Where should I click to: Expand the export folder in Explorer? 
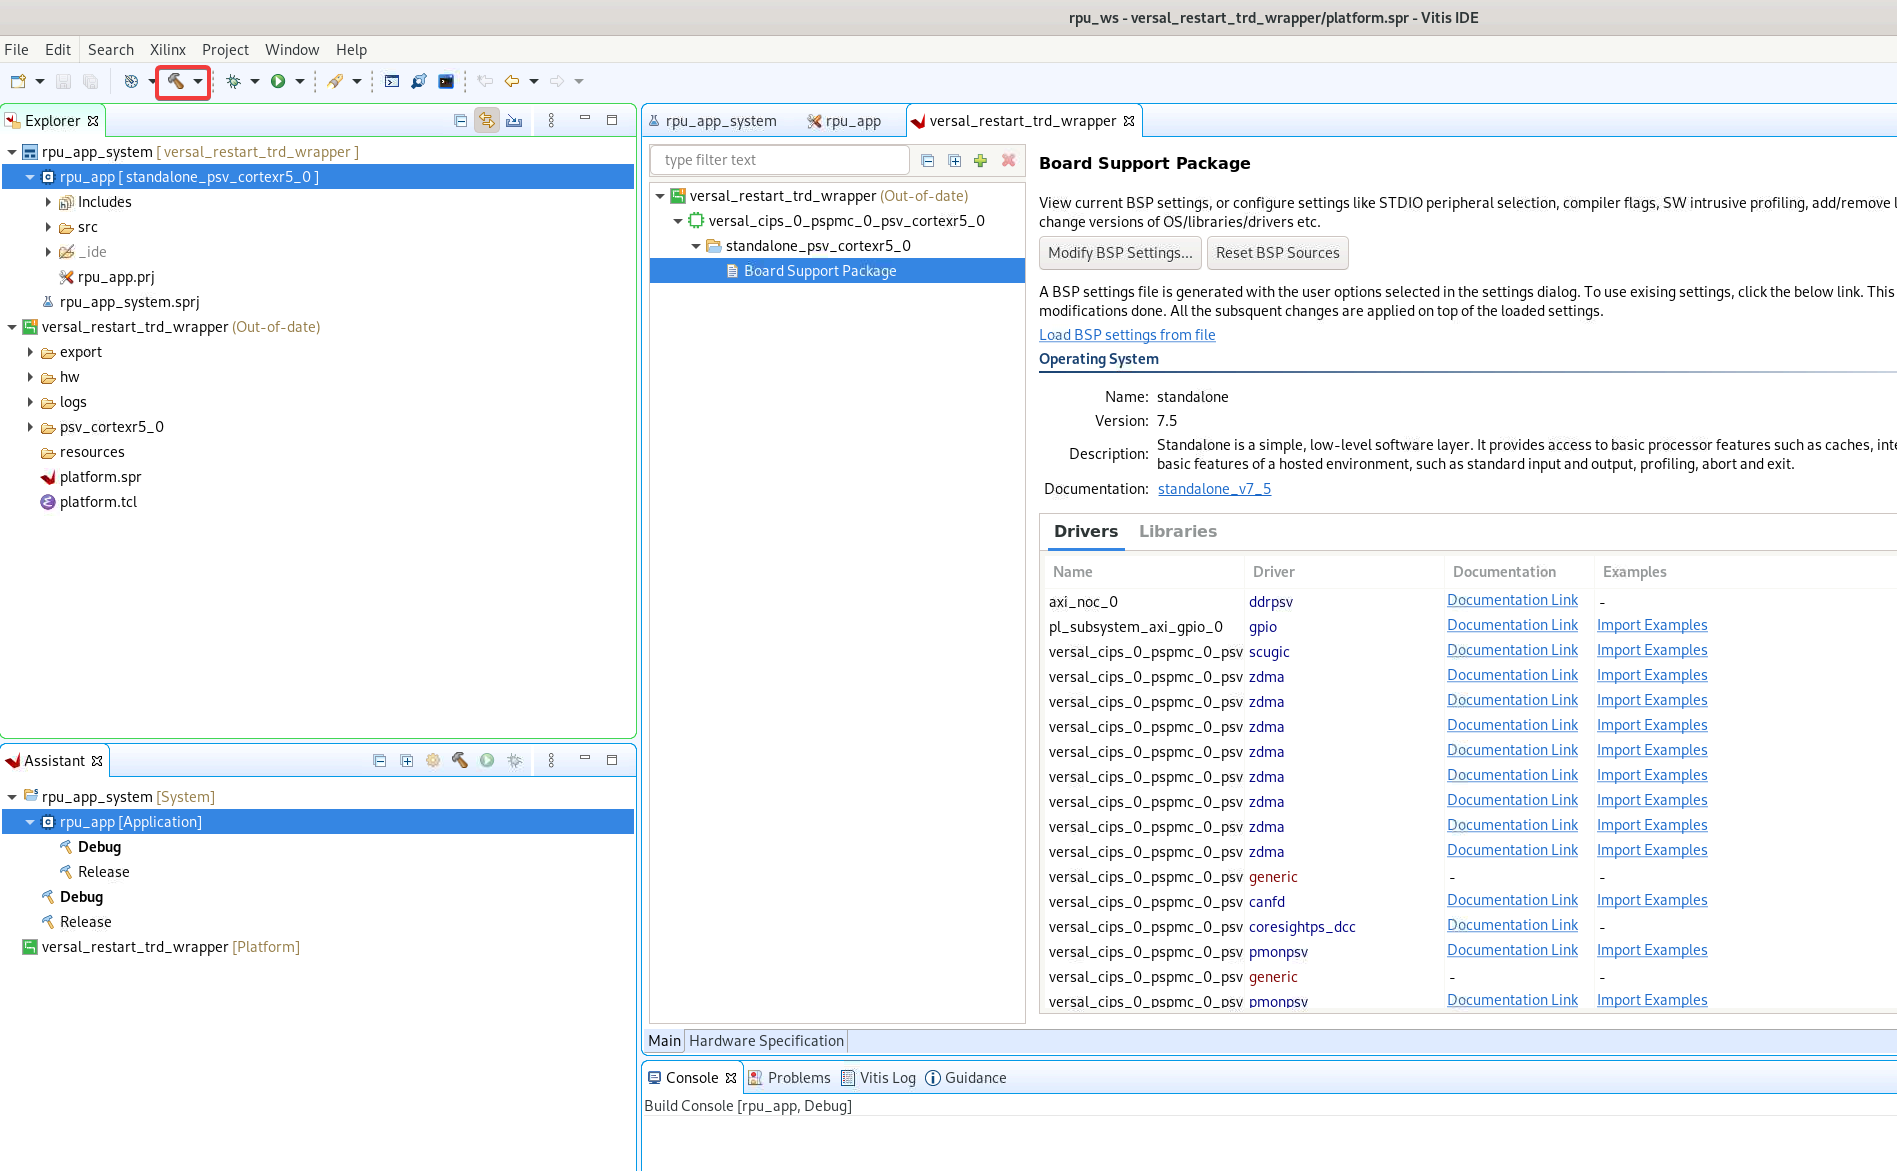[30, 352]
